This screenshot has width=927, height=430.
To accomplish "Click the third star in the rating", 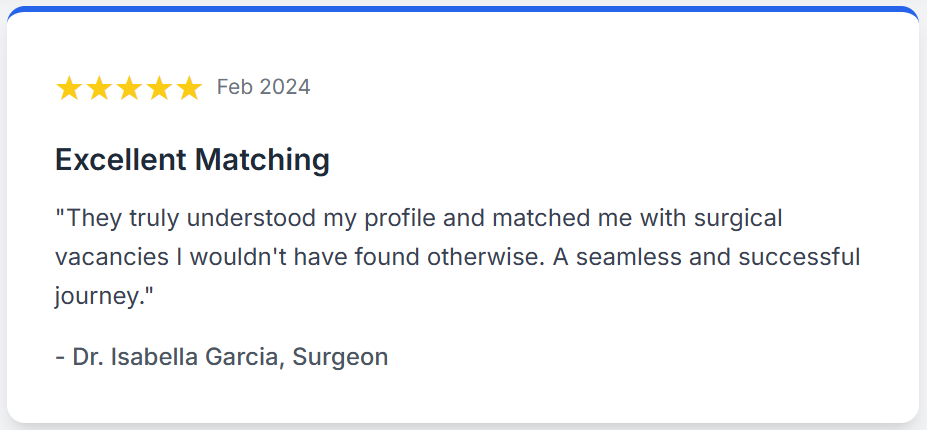I will pyautogui.click(x=129, y=88).
